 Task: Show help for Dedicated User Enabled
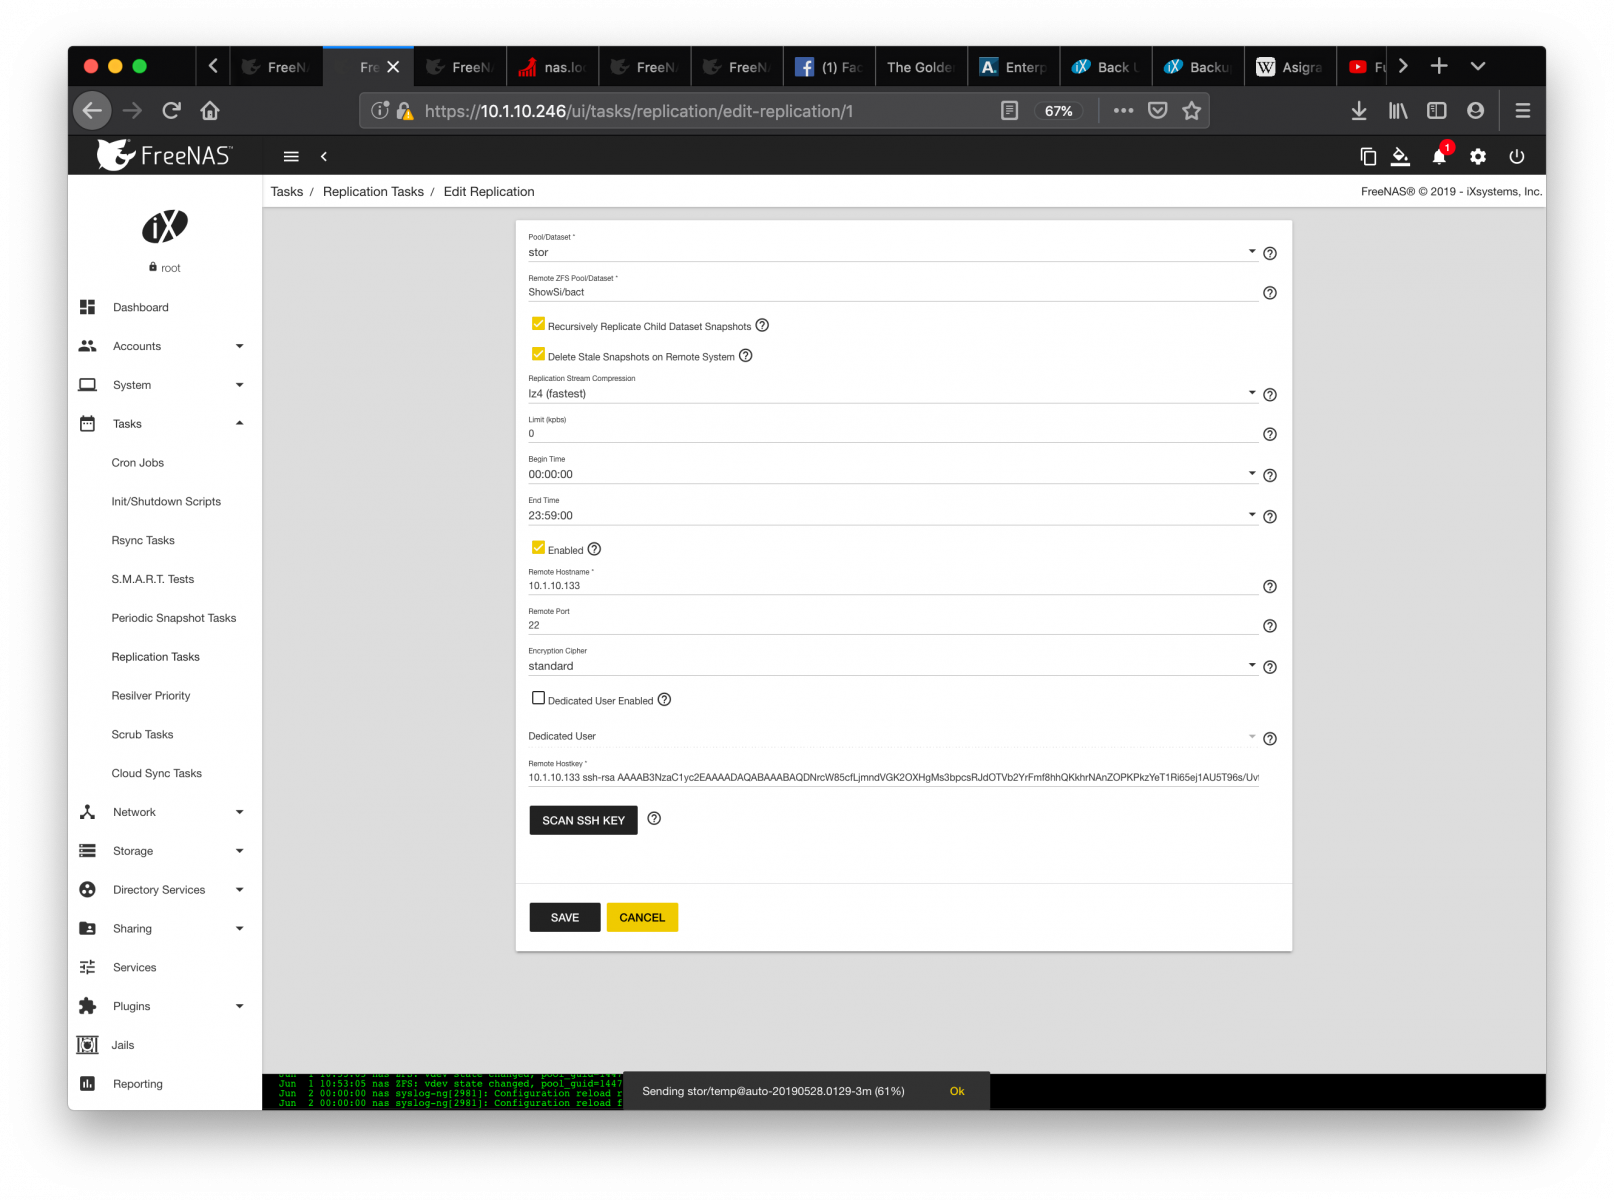click(664, 700)
